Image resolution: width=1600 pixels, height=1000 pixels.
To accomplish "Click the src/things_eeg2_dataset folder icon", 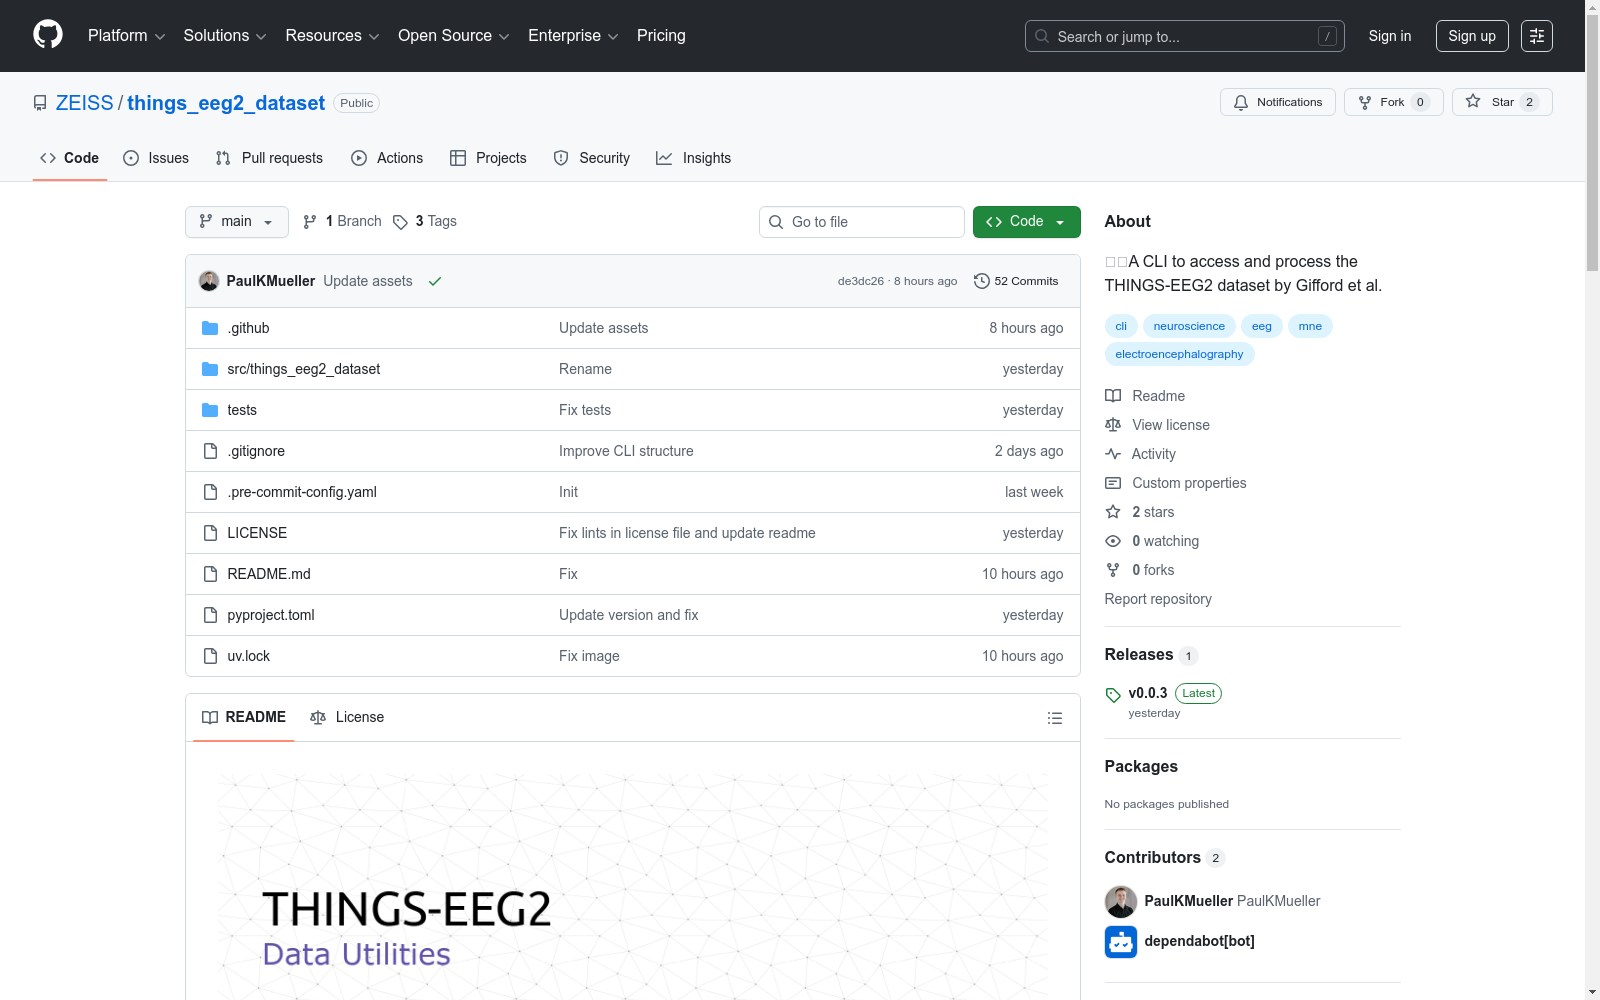I will point(210,369).
